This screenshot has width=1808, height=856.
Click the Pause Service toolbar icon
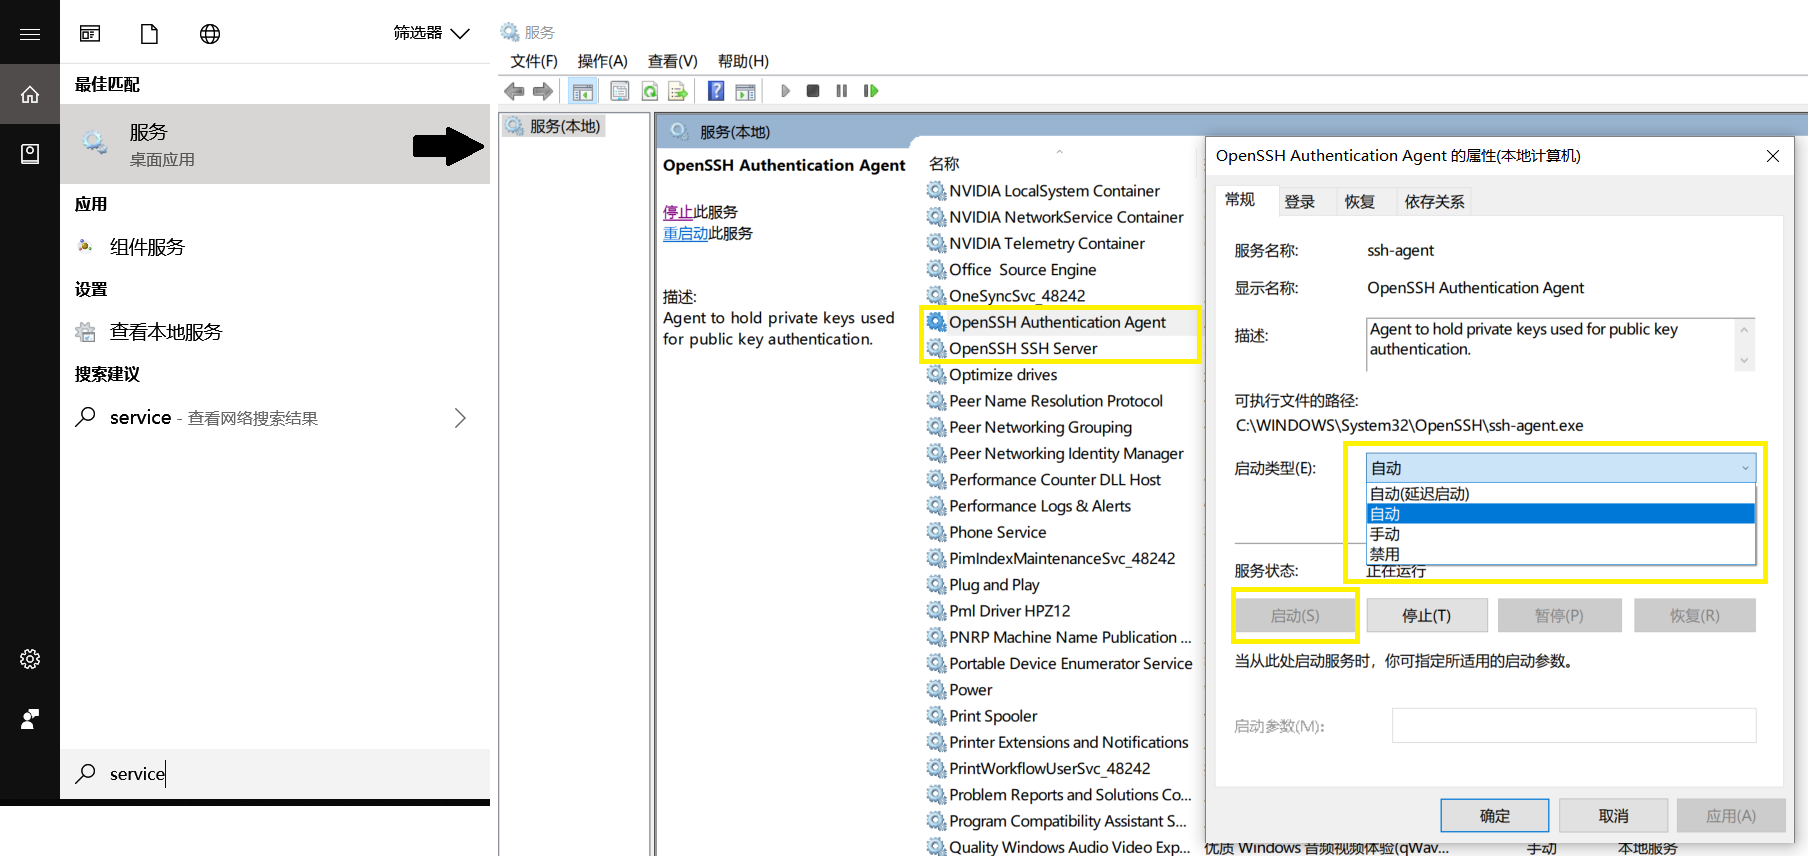click(x=842, y=91)
